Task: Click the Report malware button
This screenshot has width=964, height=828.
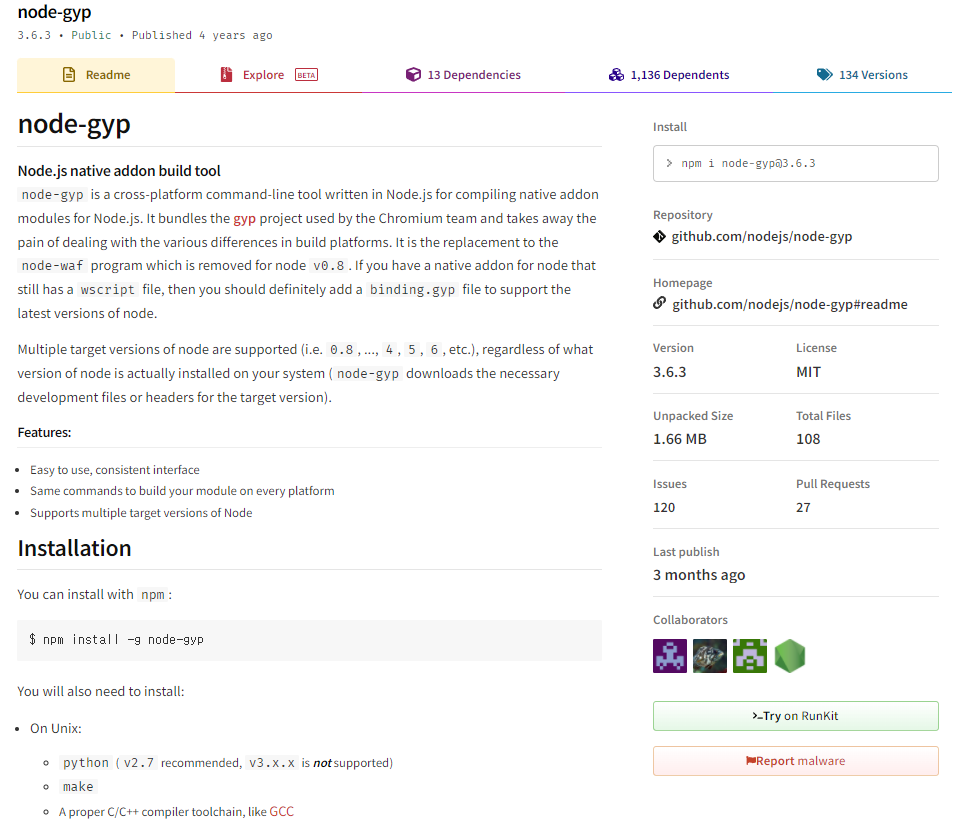Action: click(796, 761)
